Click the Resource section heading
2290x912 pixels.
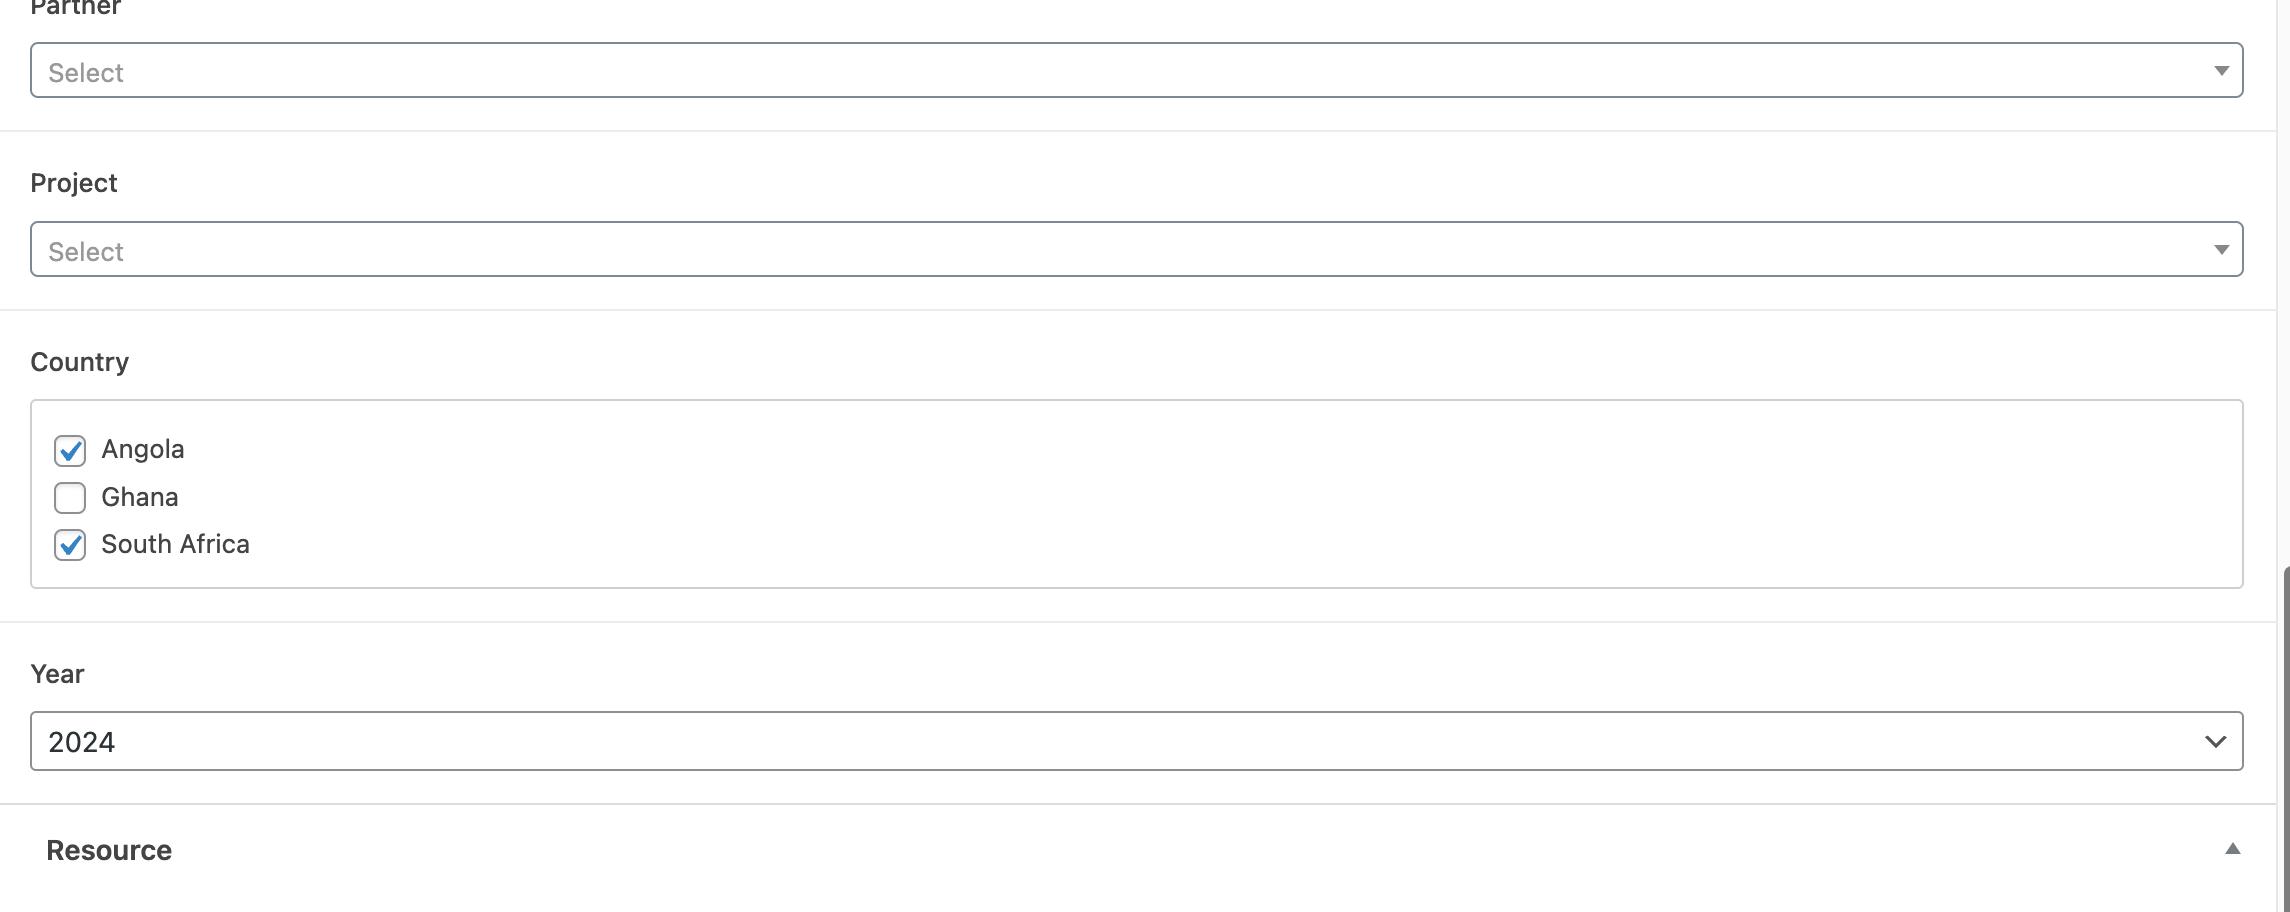(x=109, y=850)
